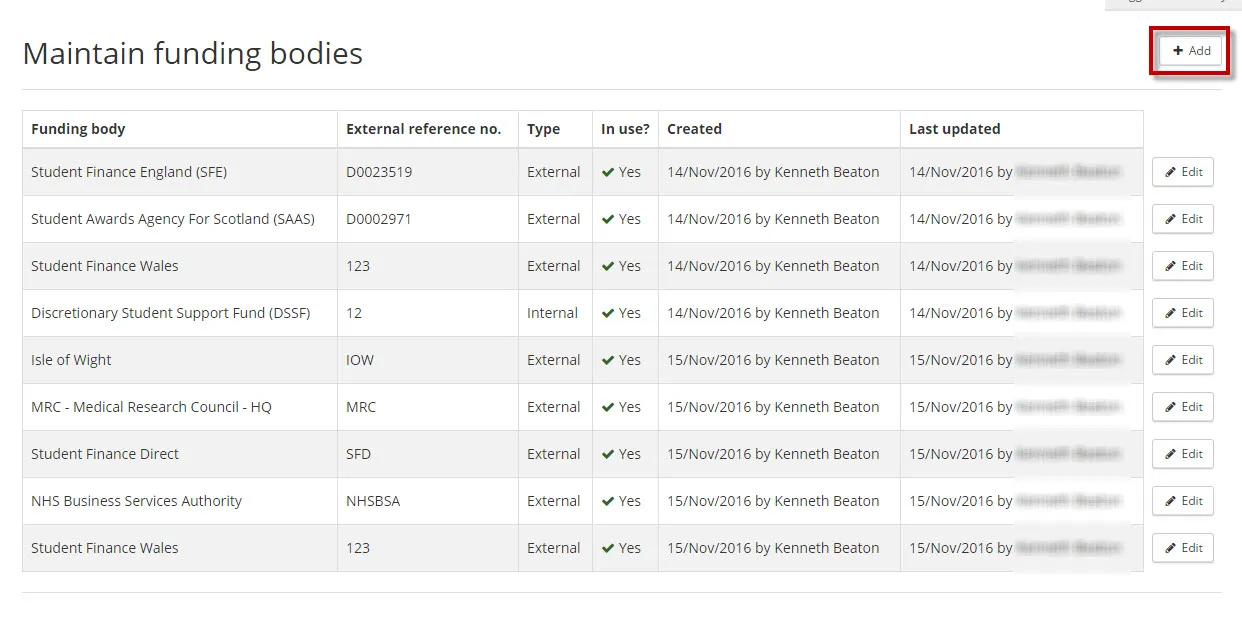Click the 'External reference no.' column header
This screenshot has width=1242, height=637.
point(423,129)
